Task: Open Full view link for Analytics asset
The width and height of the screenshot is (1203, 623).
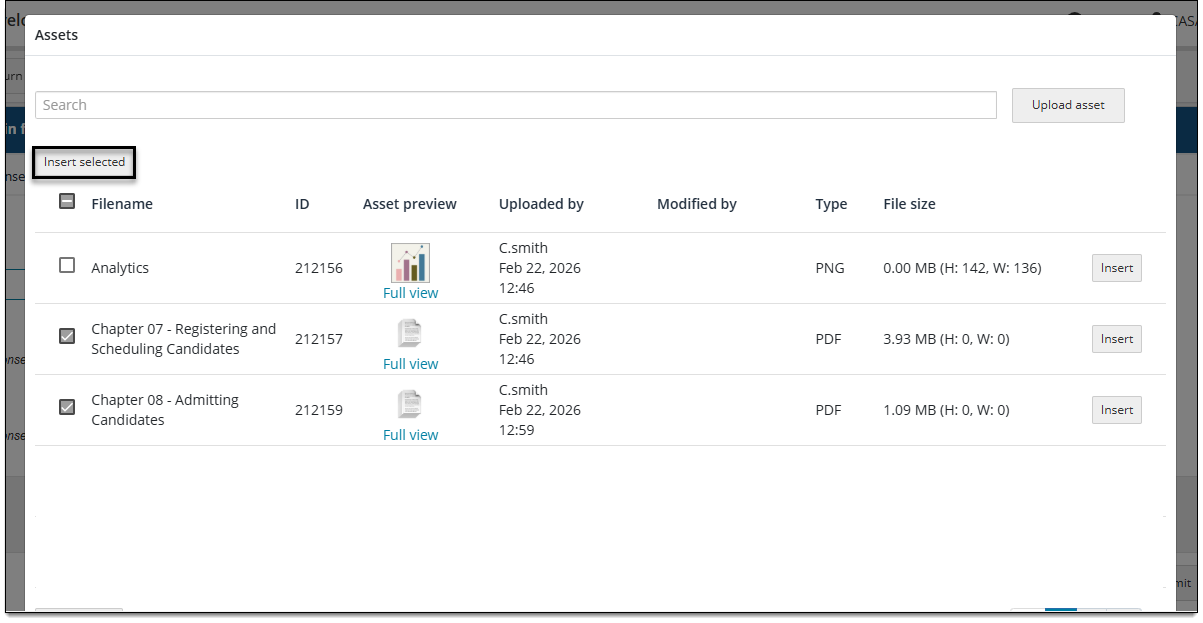Action: tap(410, 293)
